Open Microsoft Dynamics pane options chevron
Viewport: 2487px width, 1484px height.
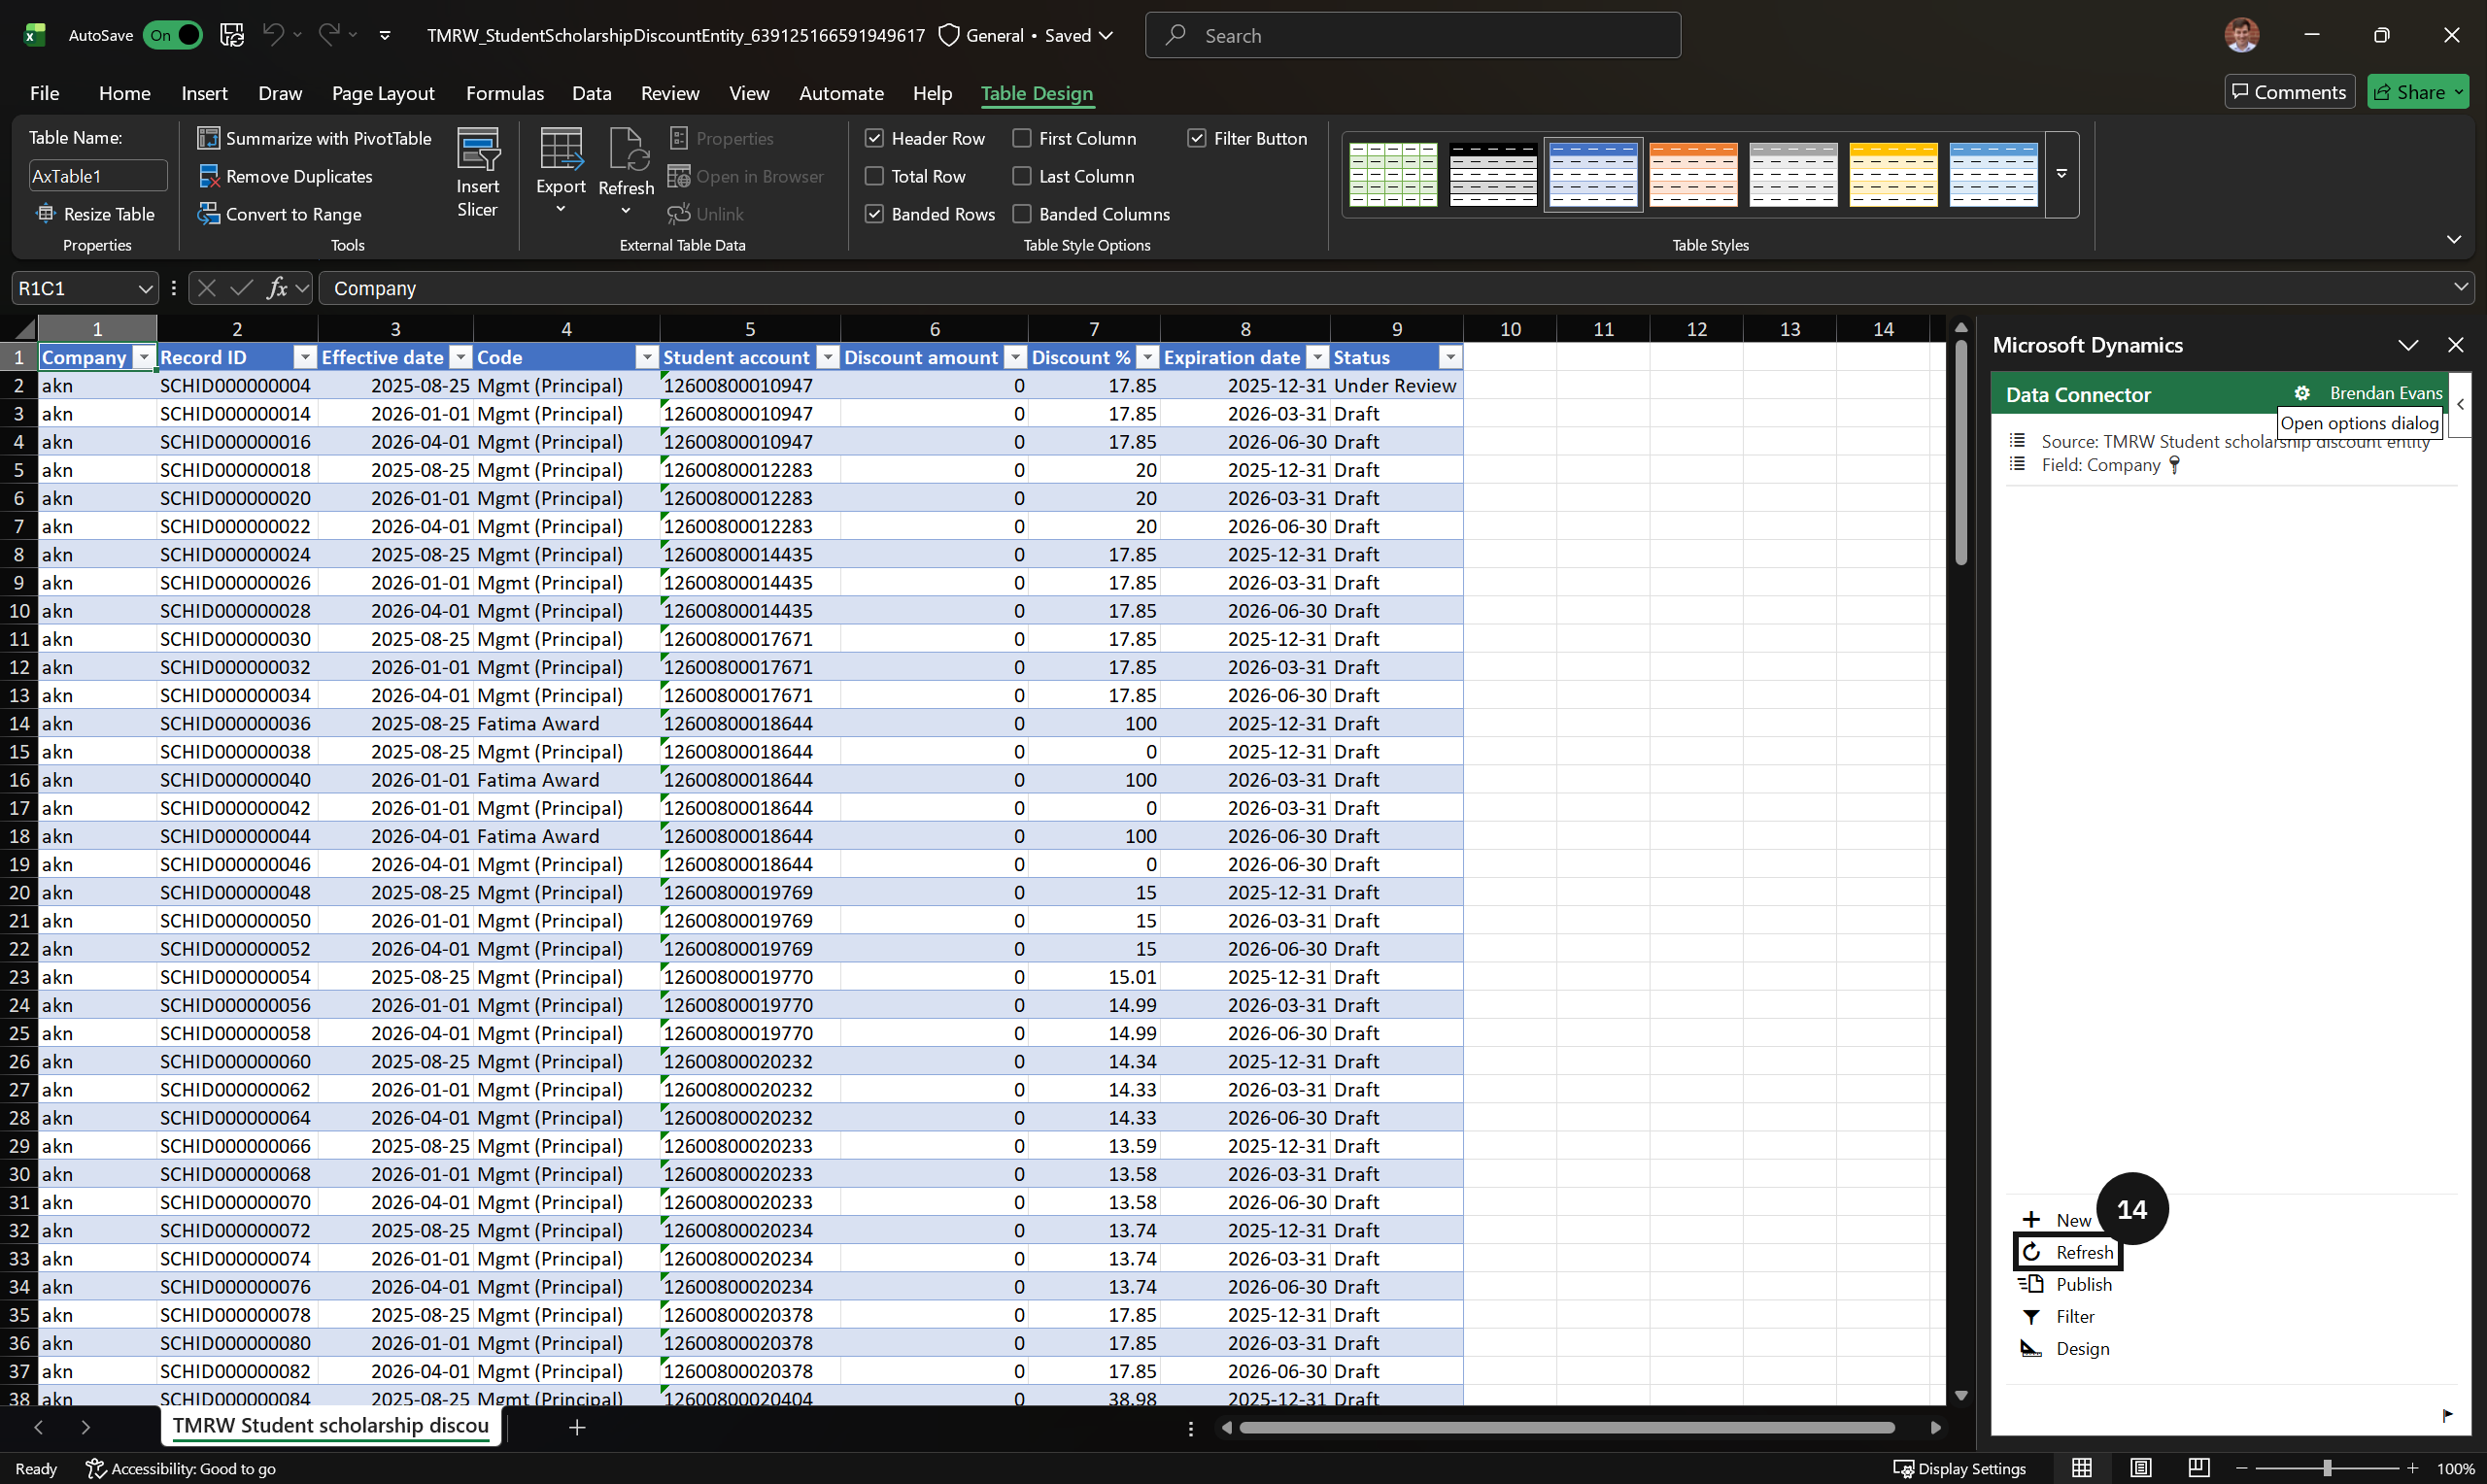coord(2408,345)
